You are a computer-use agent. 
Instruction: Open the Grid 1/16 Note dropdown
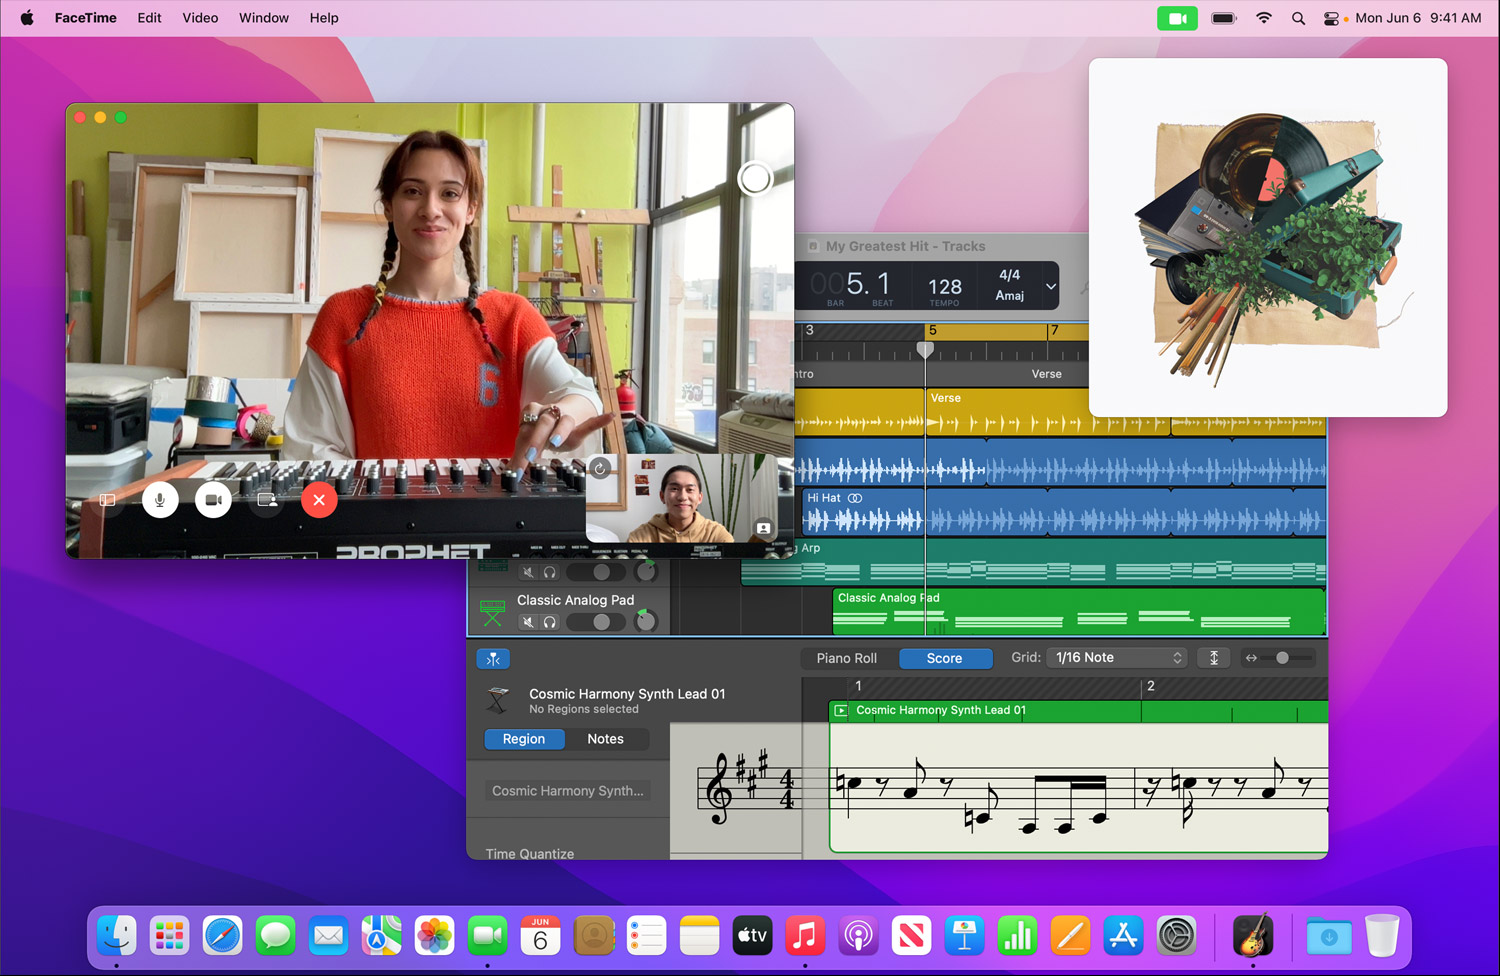click(x=1118, y=658)
